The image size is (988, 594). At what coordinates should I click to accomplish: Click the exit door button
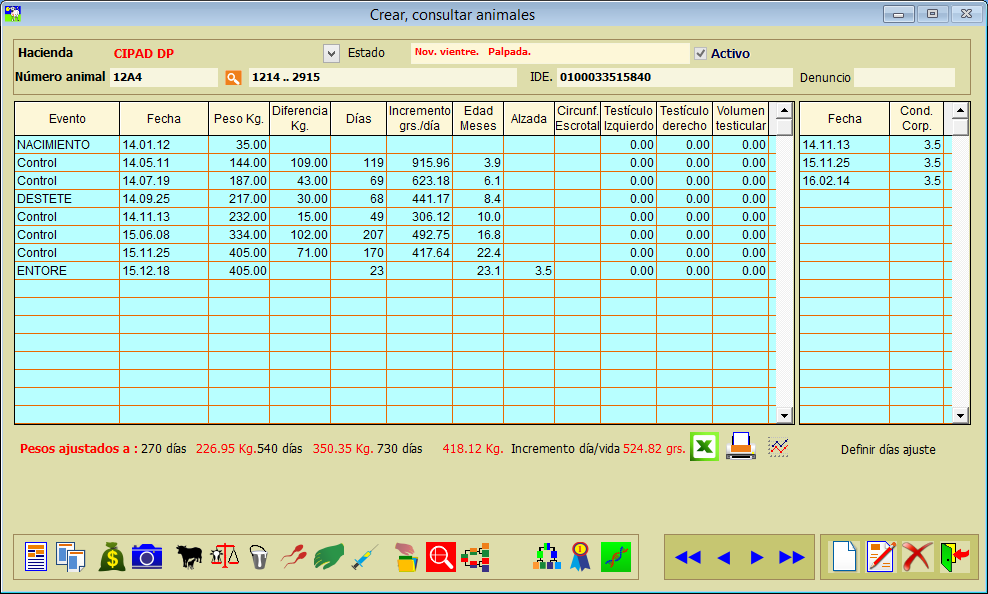(954, 556)
